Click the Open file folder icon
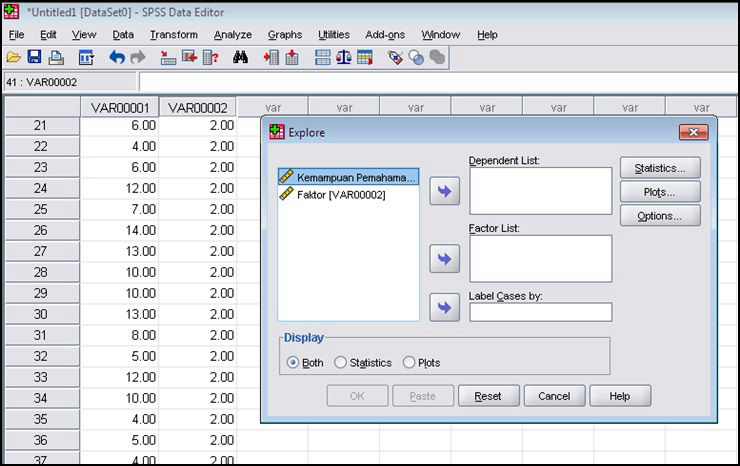 pyautogui.click(x=13, y=58)
